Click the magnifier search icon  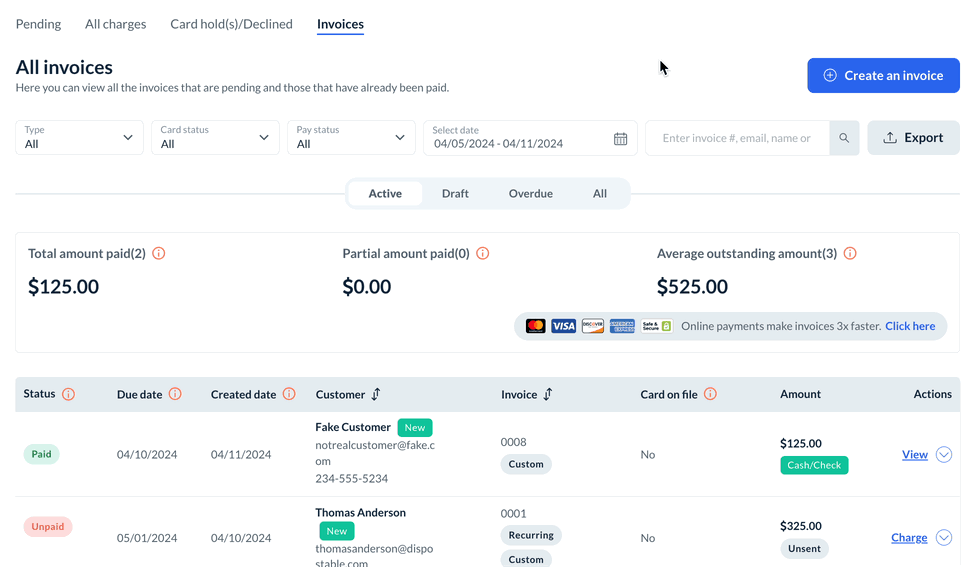click(x=844, y=138)
